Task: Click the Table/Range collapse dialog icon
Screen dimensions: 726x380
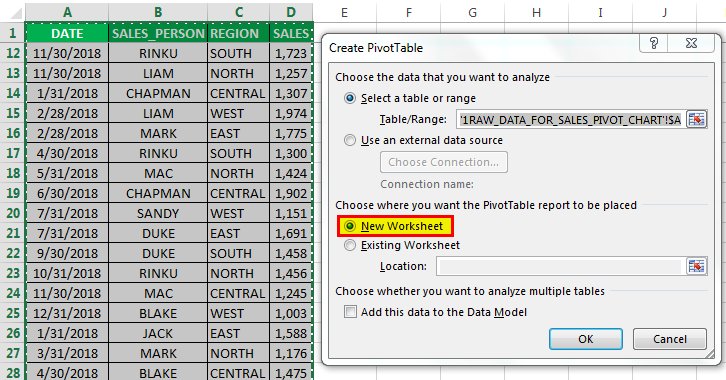Action: point(696,119)
